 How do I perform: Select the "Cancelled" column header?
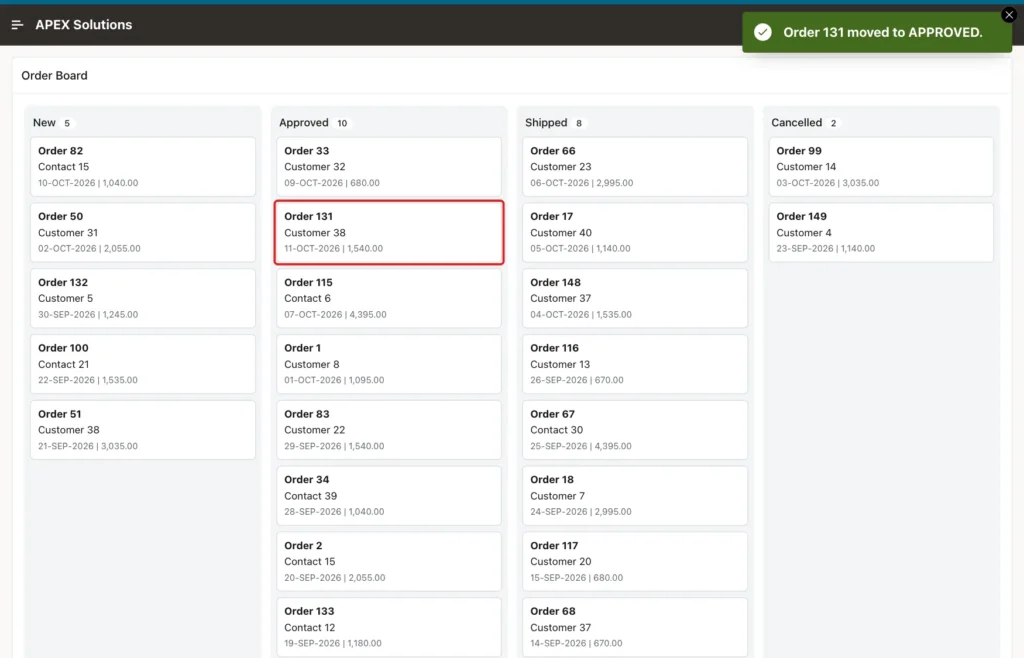[797, 123]
